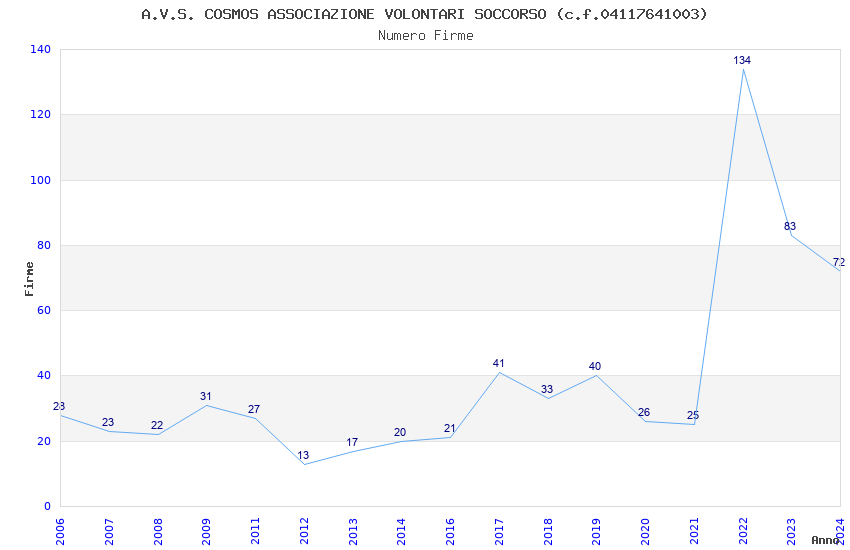Select year 2008 on the x-axis
Image resolution: width=850 pixels, height=550 pixels.
[x=158, y=531]
